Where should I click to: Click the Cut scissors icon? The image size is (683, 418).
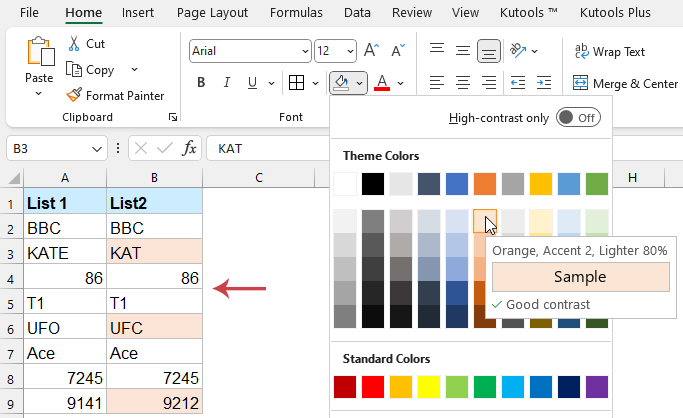coord(74,44)
